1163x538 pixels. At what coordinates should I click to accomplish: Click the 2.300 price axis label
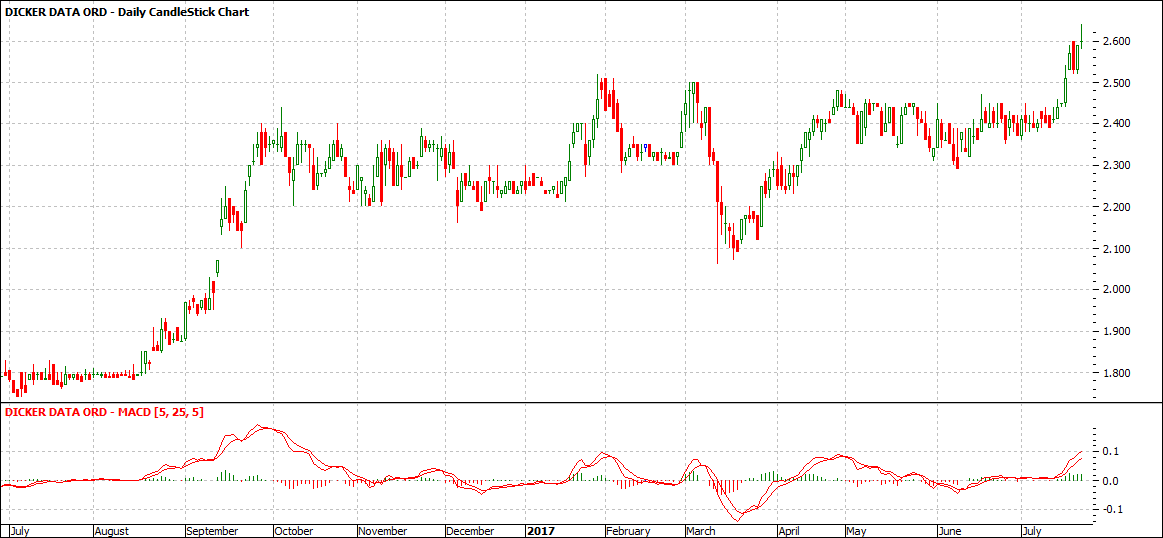tap(1114, 165)
